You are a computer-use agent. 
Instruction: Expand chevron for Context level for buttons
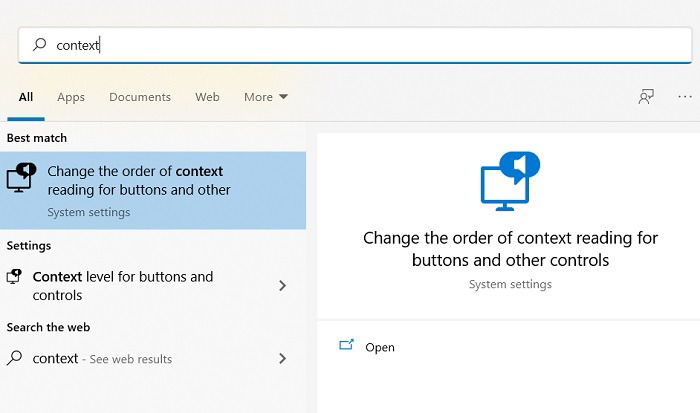coord(282,285)
